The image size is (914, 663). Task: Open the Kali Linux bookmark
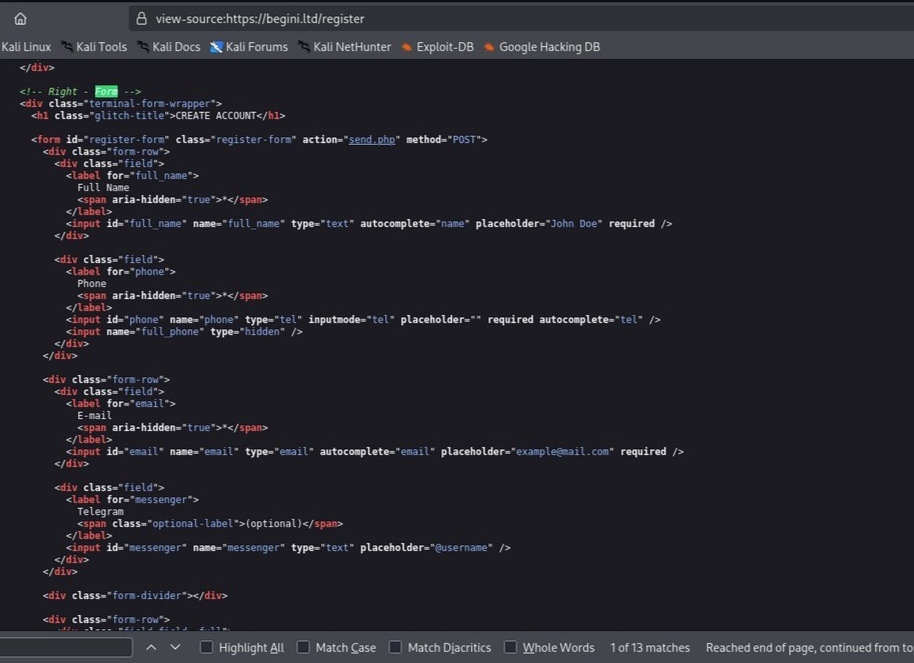pyautogui.click(x=26, y=47)
